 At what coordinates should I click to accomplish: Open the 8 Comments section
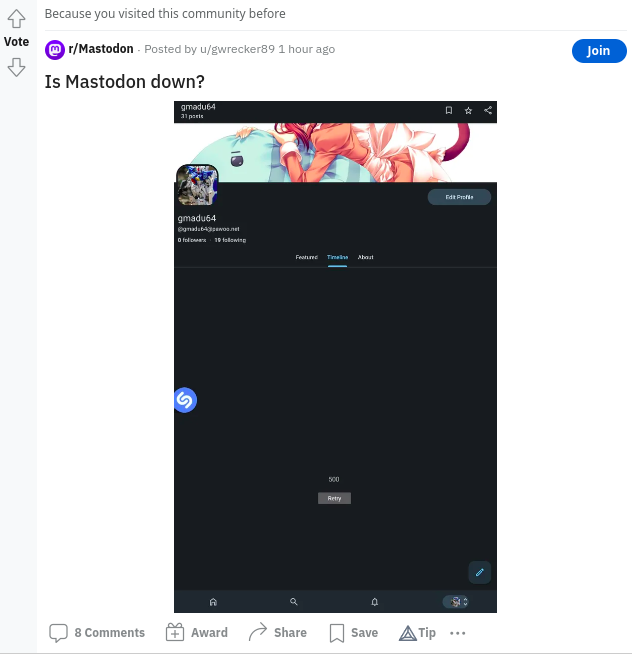97,633
